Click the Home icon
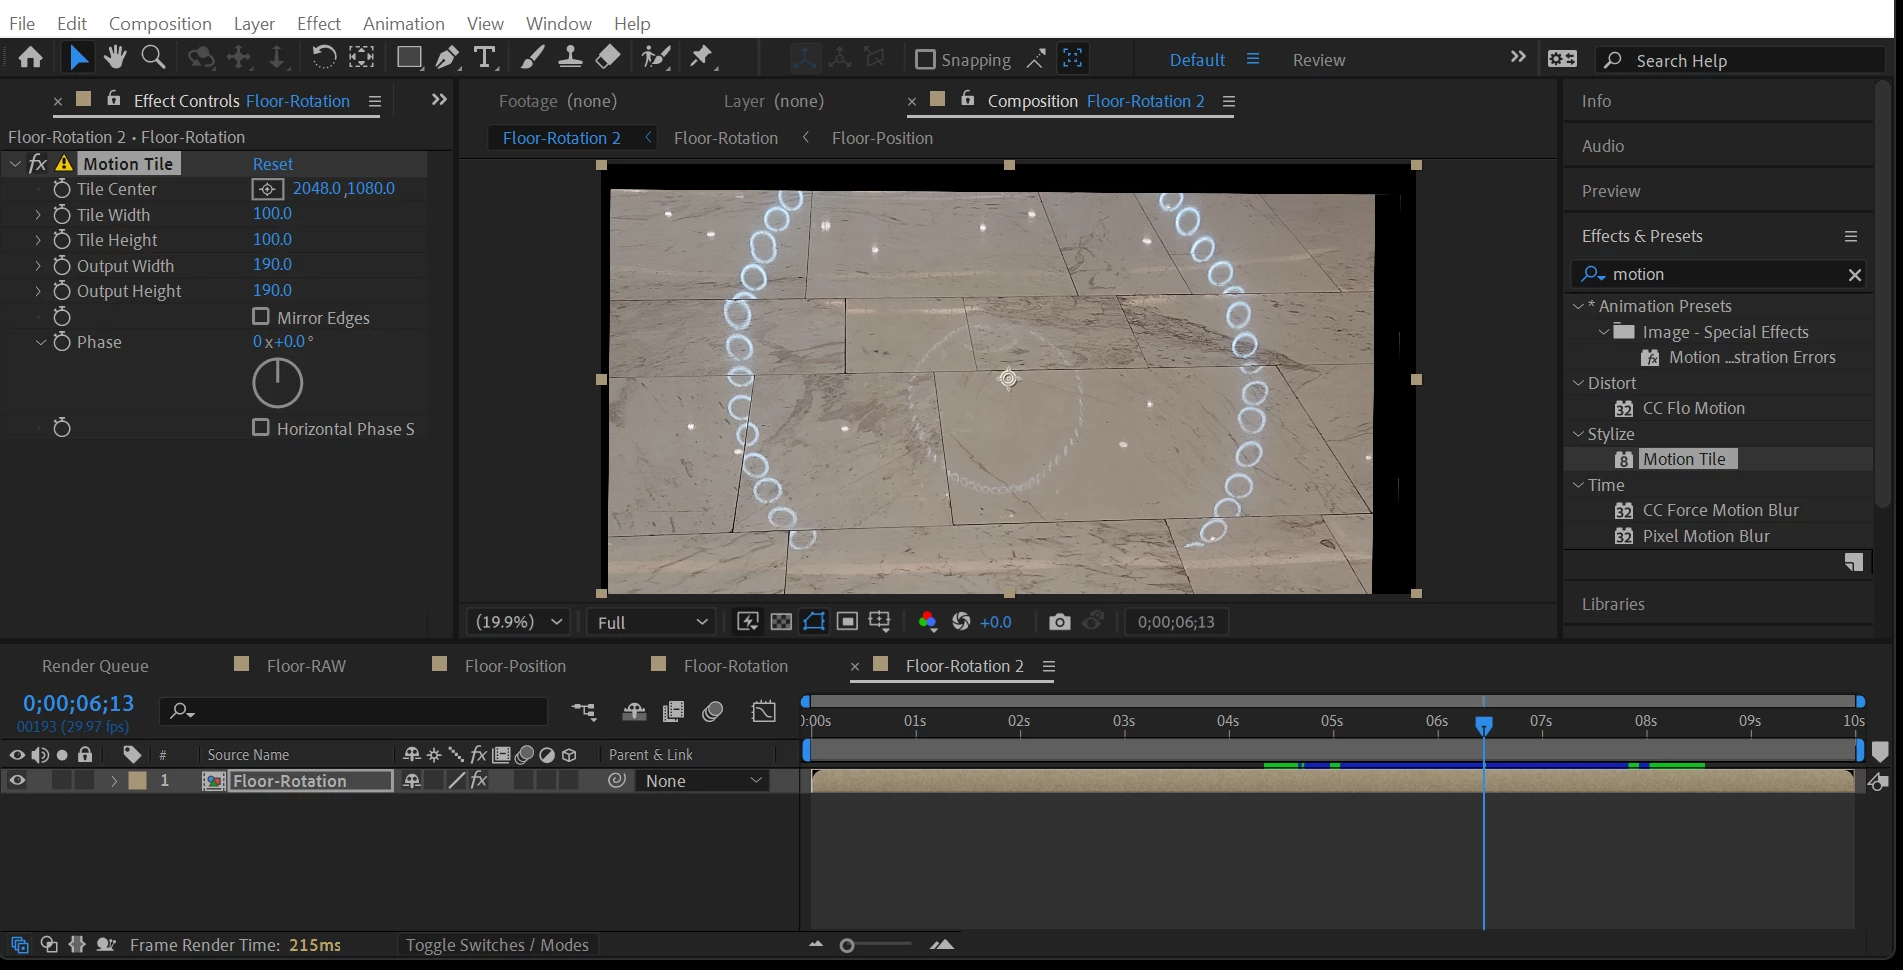1903x970 pixels. coord(30,58)
